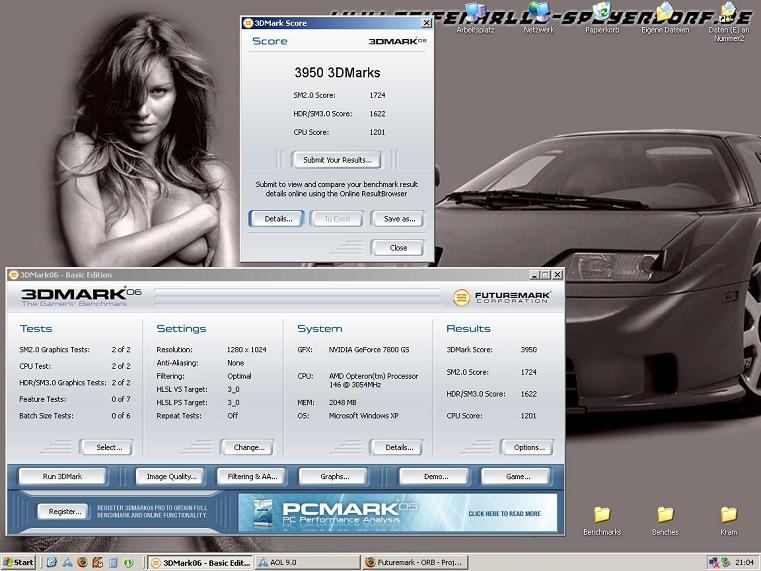Image resolution: width=761 pixels, height=571 pixels.
Task: Click the Resolution value 1280 x 1024
Action: pos(247,349)
